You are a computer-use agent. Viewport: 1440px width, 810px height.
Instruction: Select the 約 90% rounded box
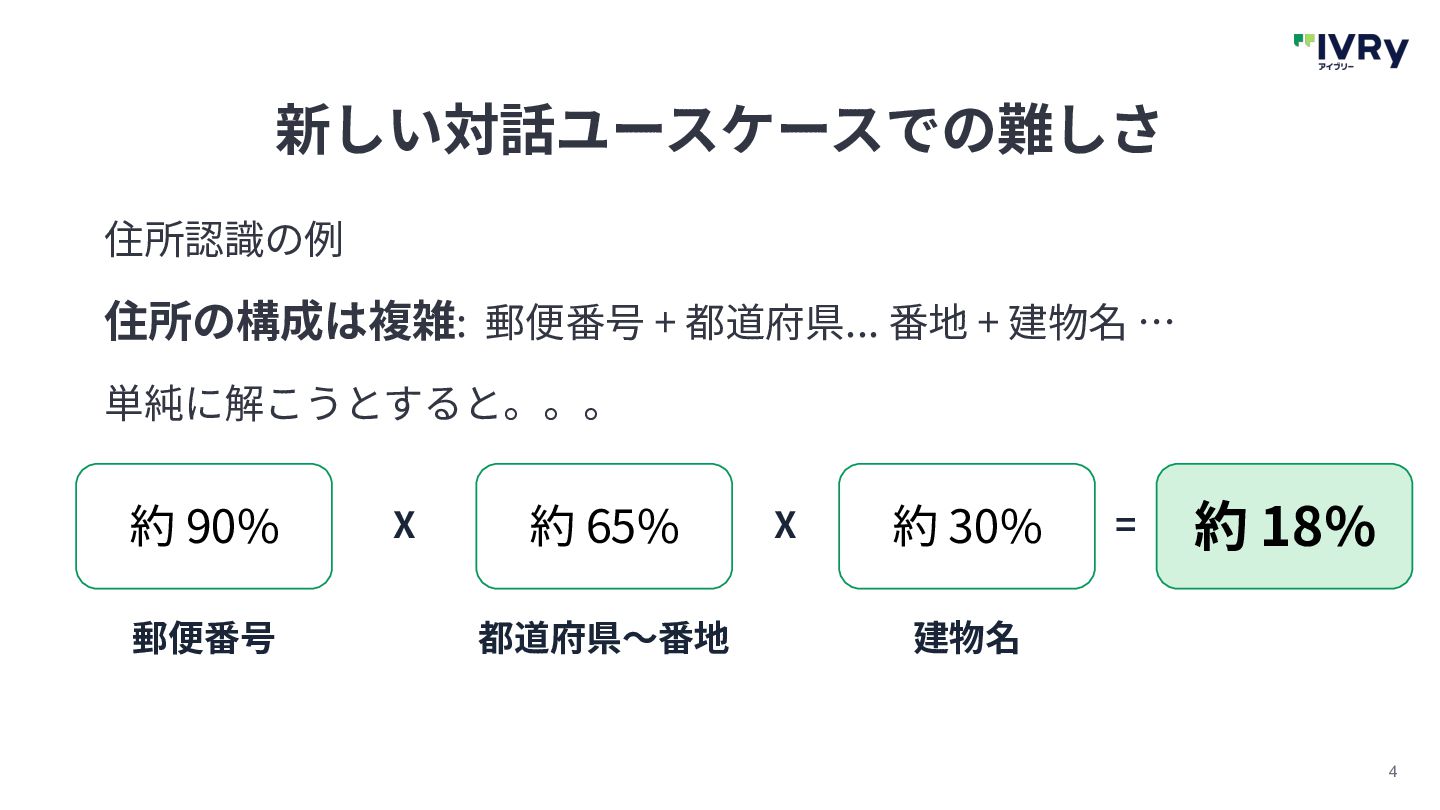click(x=204, y=526)
